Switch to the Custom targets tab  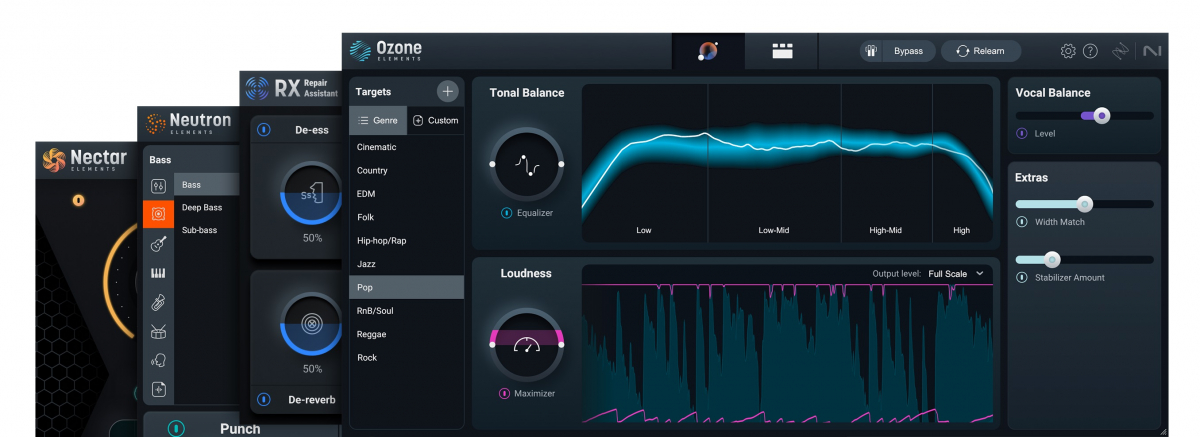(x=436, y=120)
